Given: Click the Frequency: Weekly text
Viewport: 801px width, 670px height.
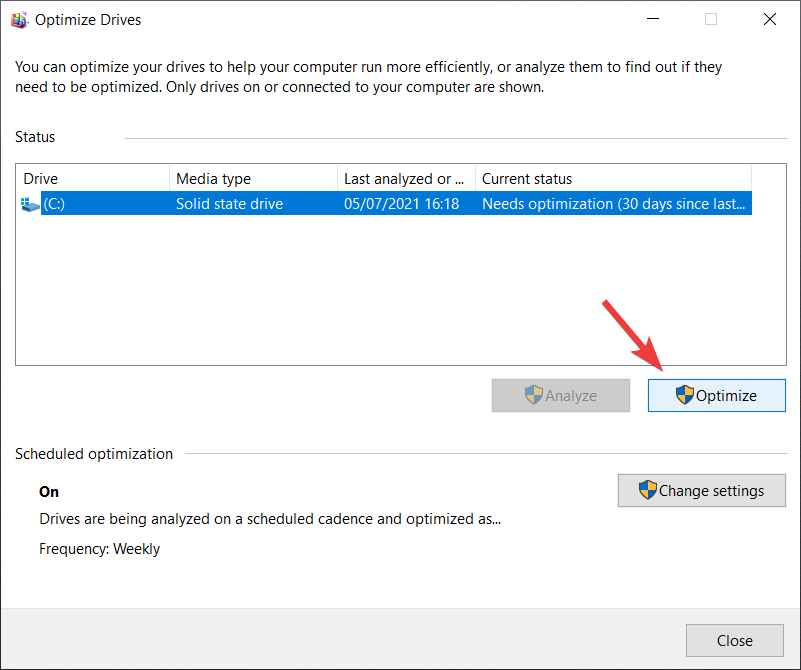Looking at the screenshot, I should tap(99, 549).
